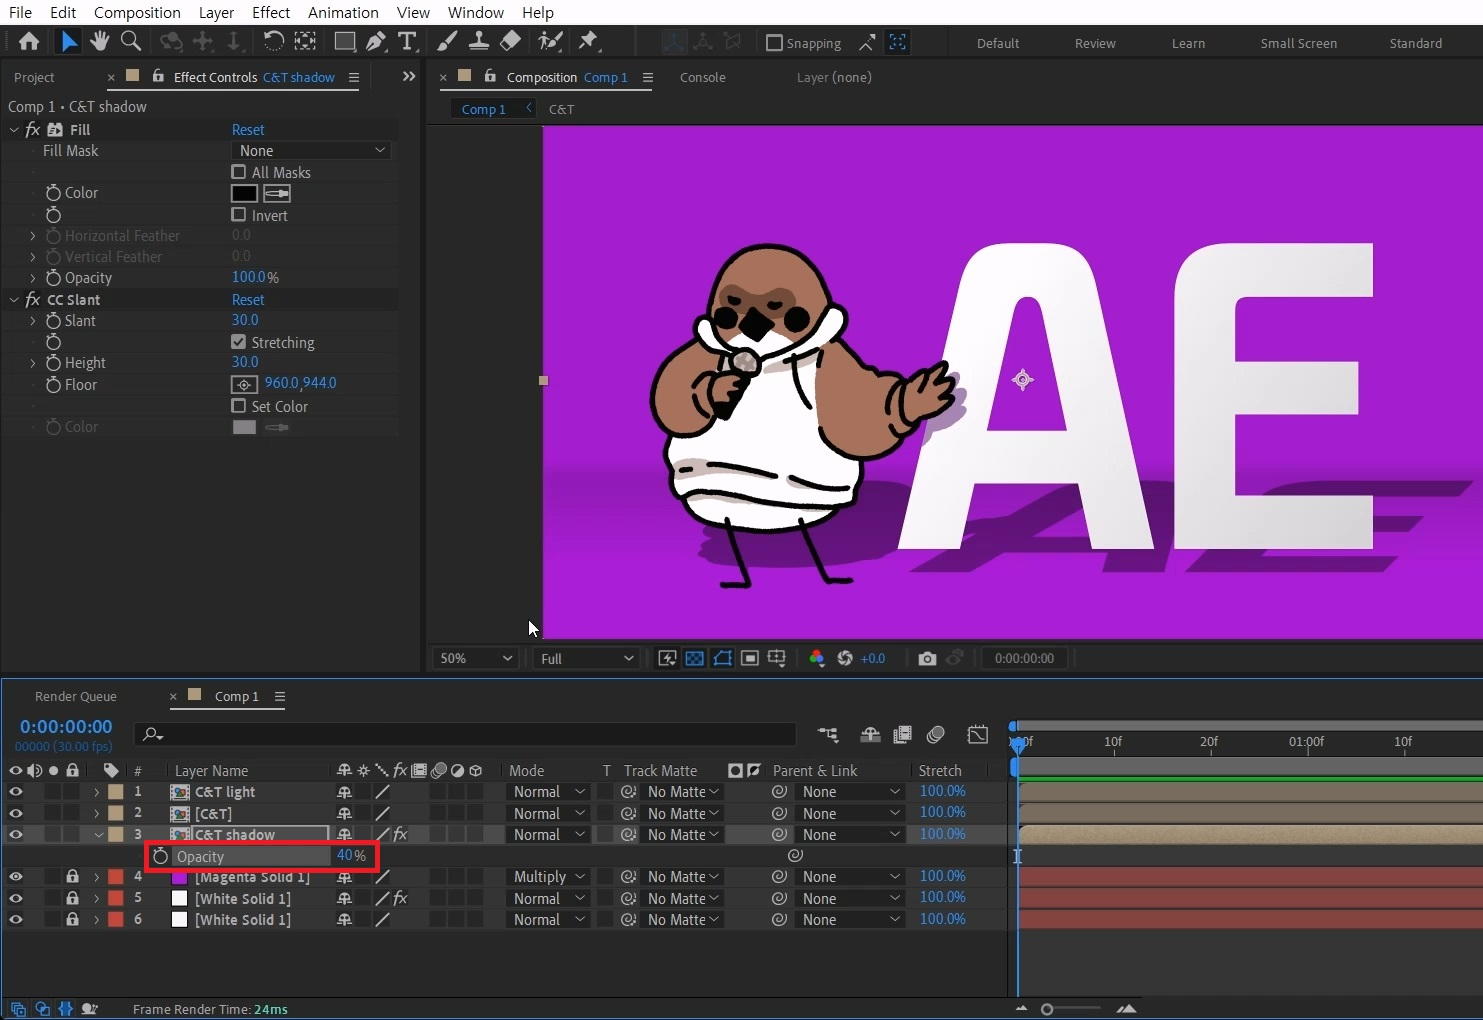Hide the C&T light layer
Viewport: 1483px width, 1020px height.
15,792
